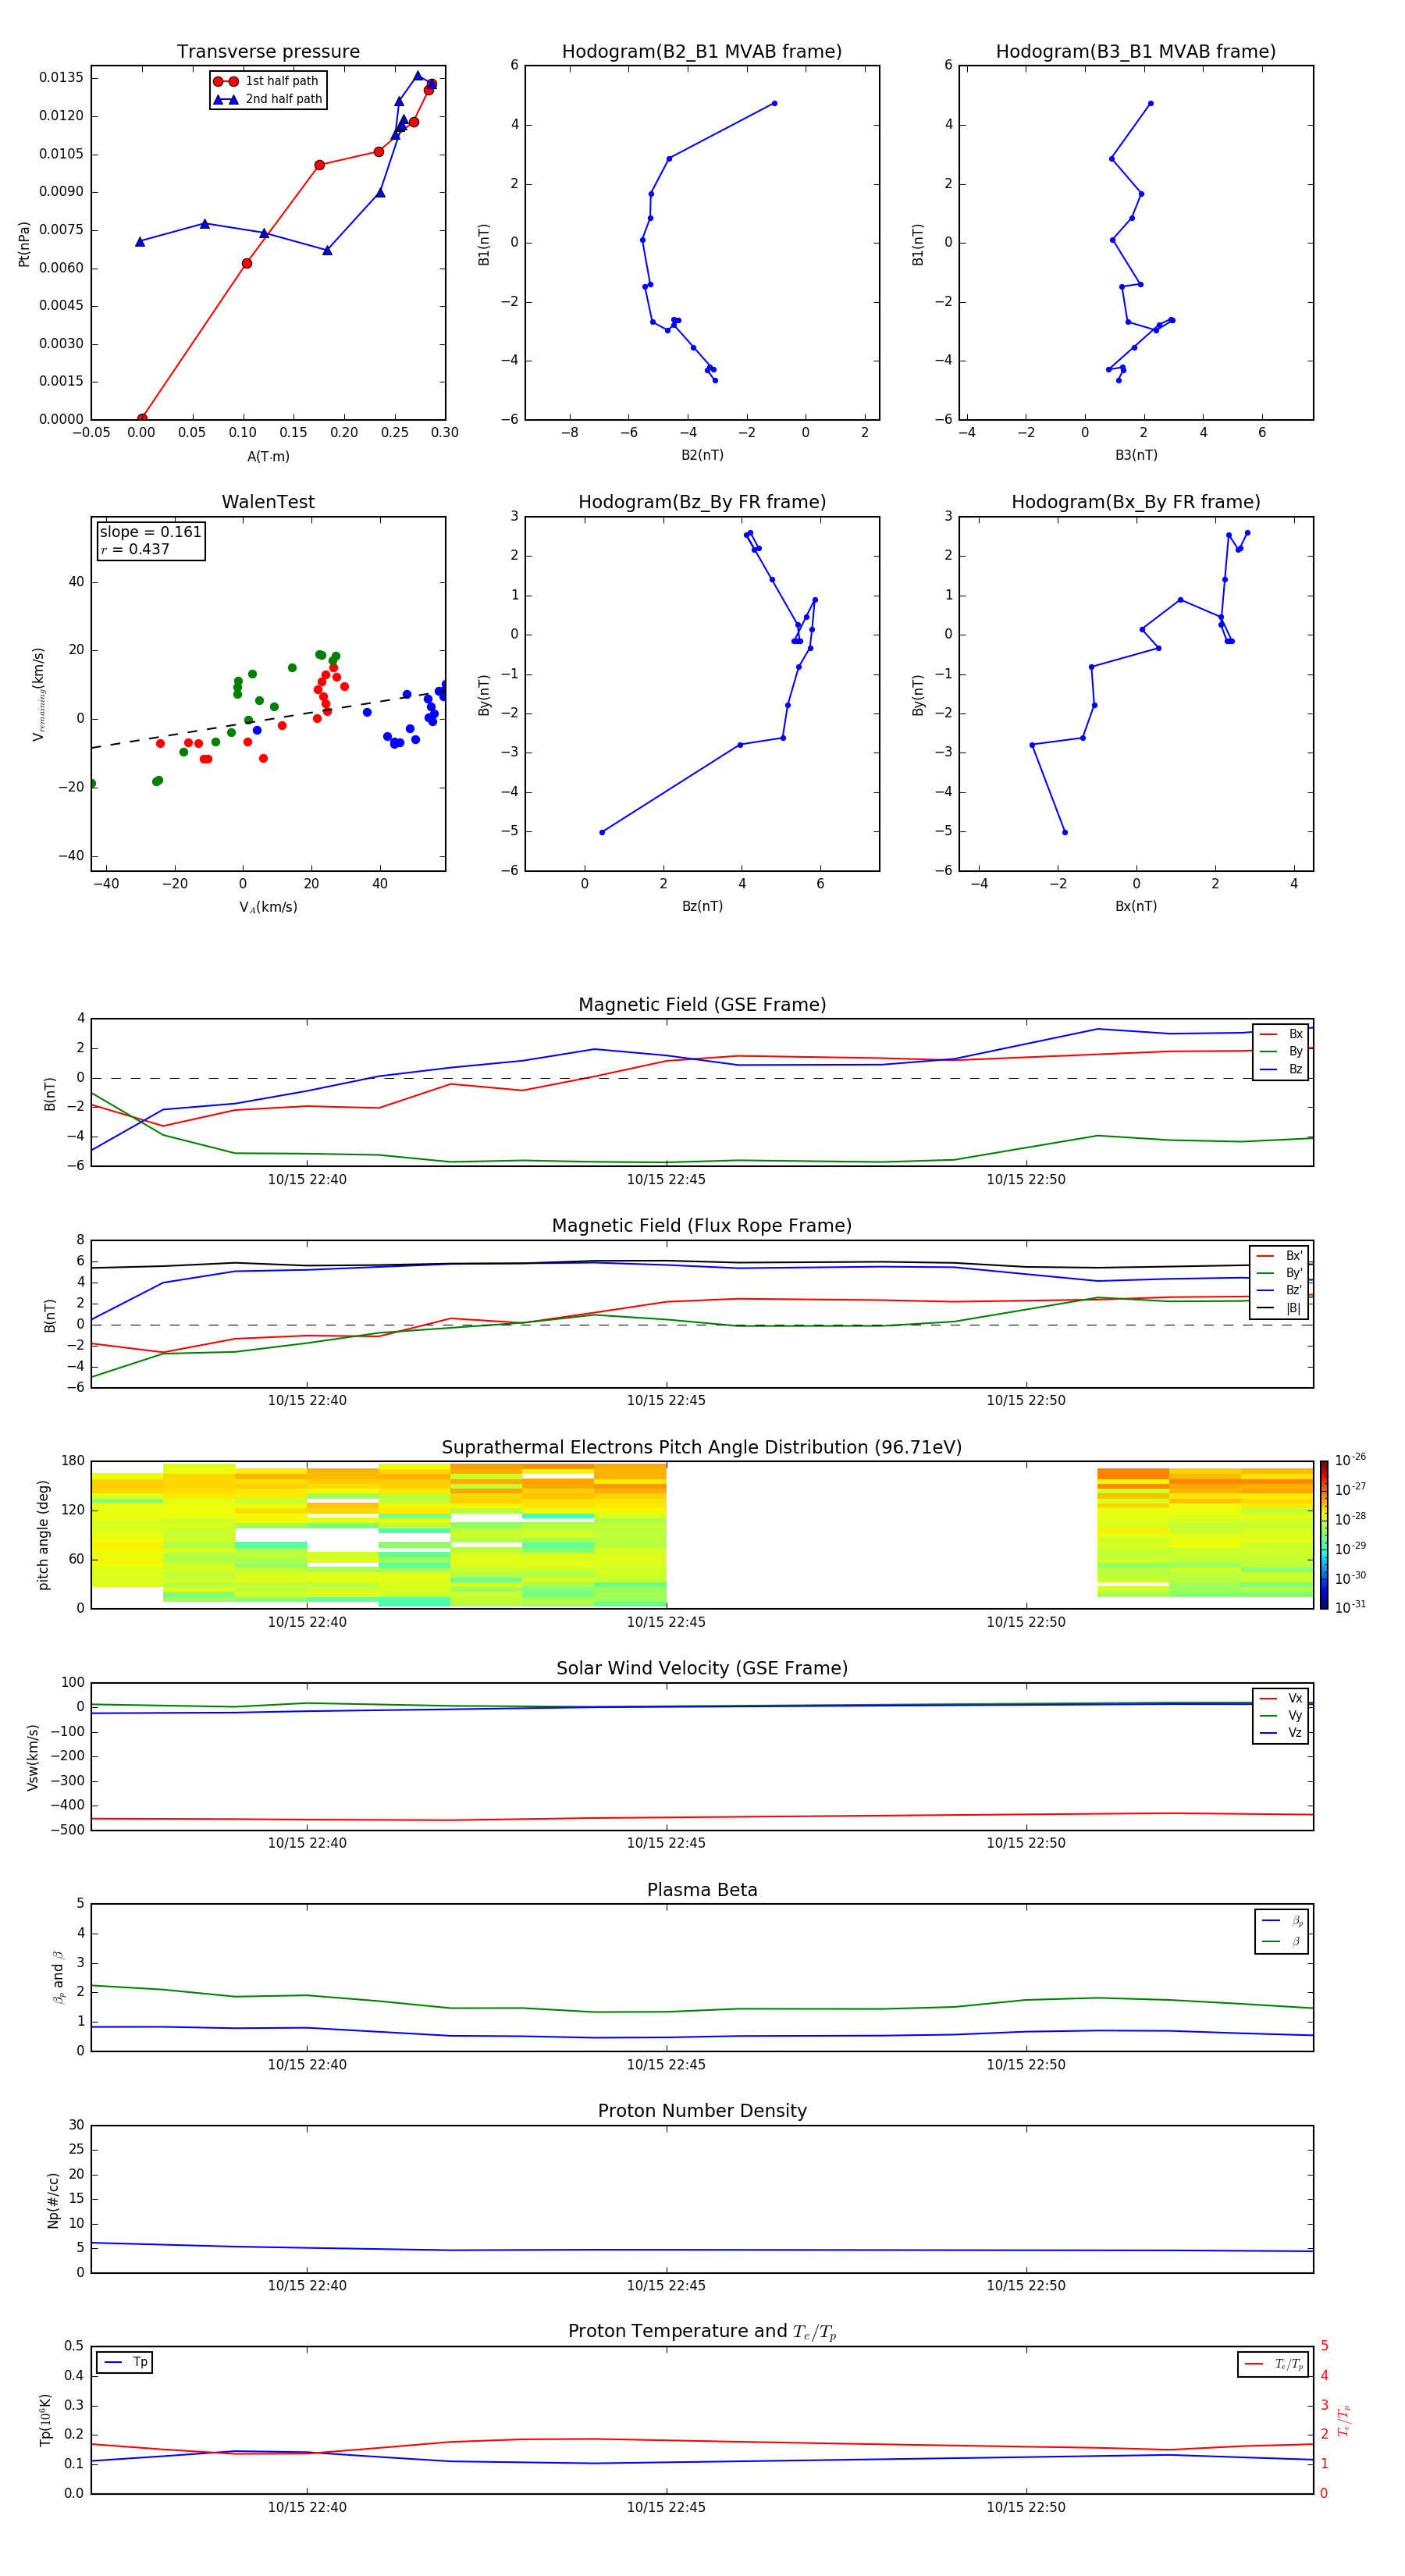The width and height of the screenshot is (1405, 2576).
Task: Click "10/15 22:45" tick under the GSE magnetic field panel
Action: pyautogui.click(x=666, y=1180)
